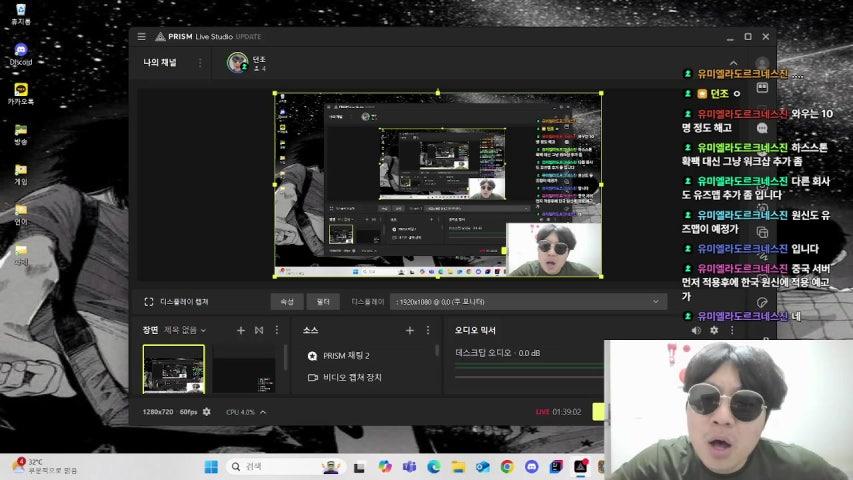
Task: Select the PRISM 채팅 2 source
Action: coord(346,355)
